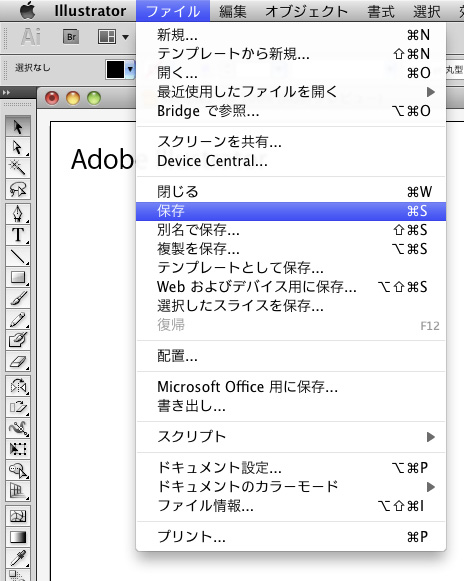
Task: Select the Rectangle tool
Action: pos(18,277)
